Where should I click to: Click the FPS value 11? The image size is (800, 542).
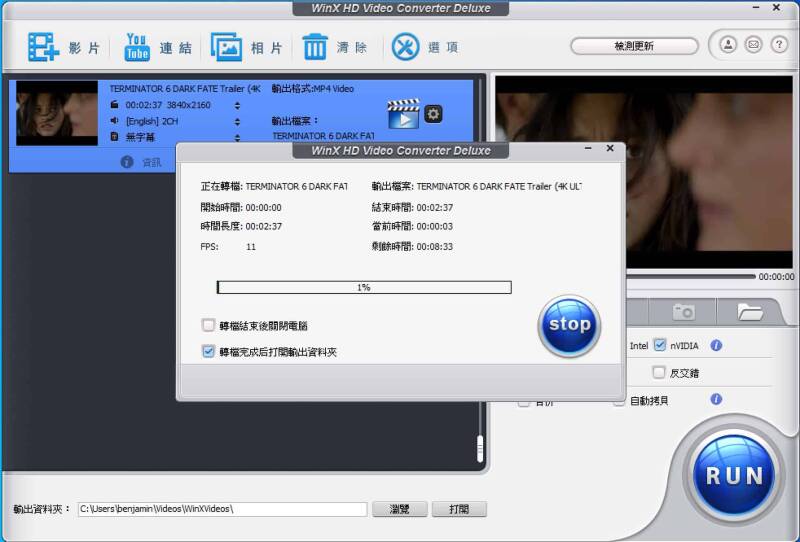pos(251,247)
